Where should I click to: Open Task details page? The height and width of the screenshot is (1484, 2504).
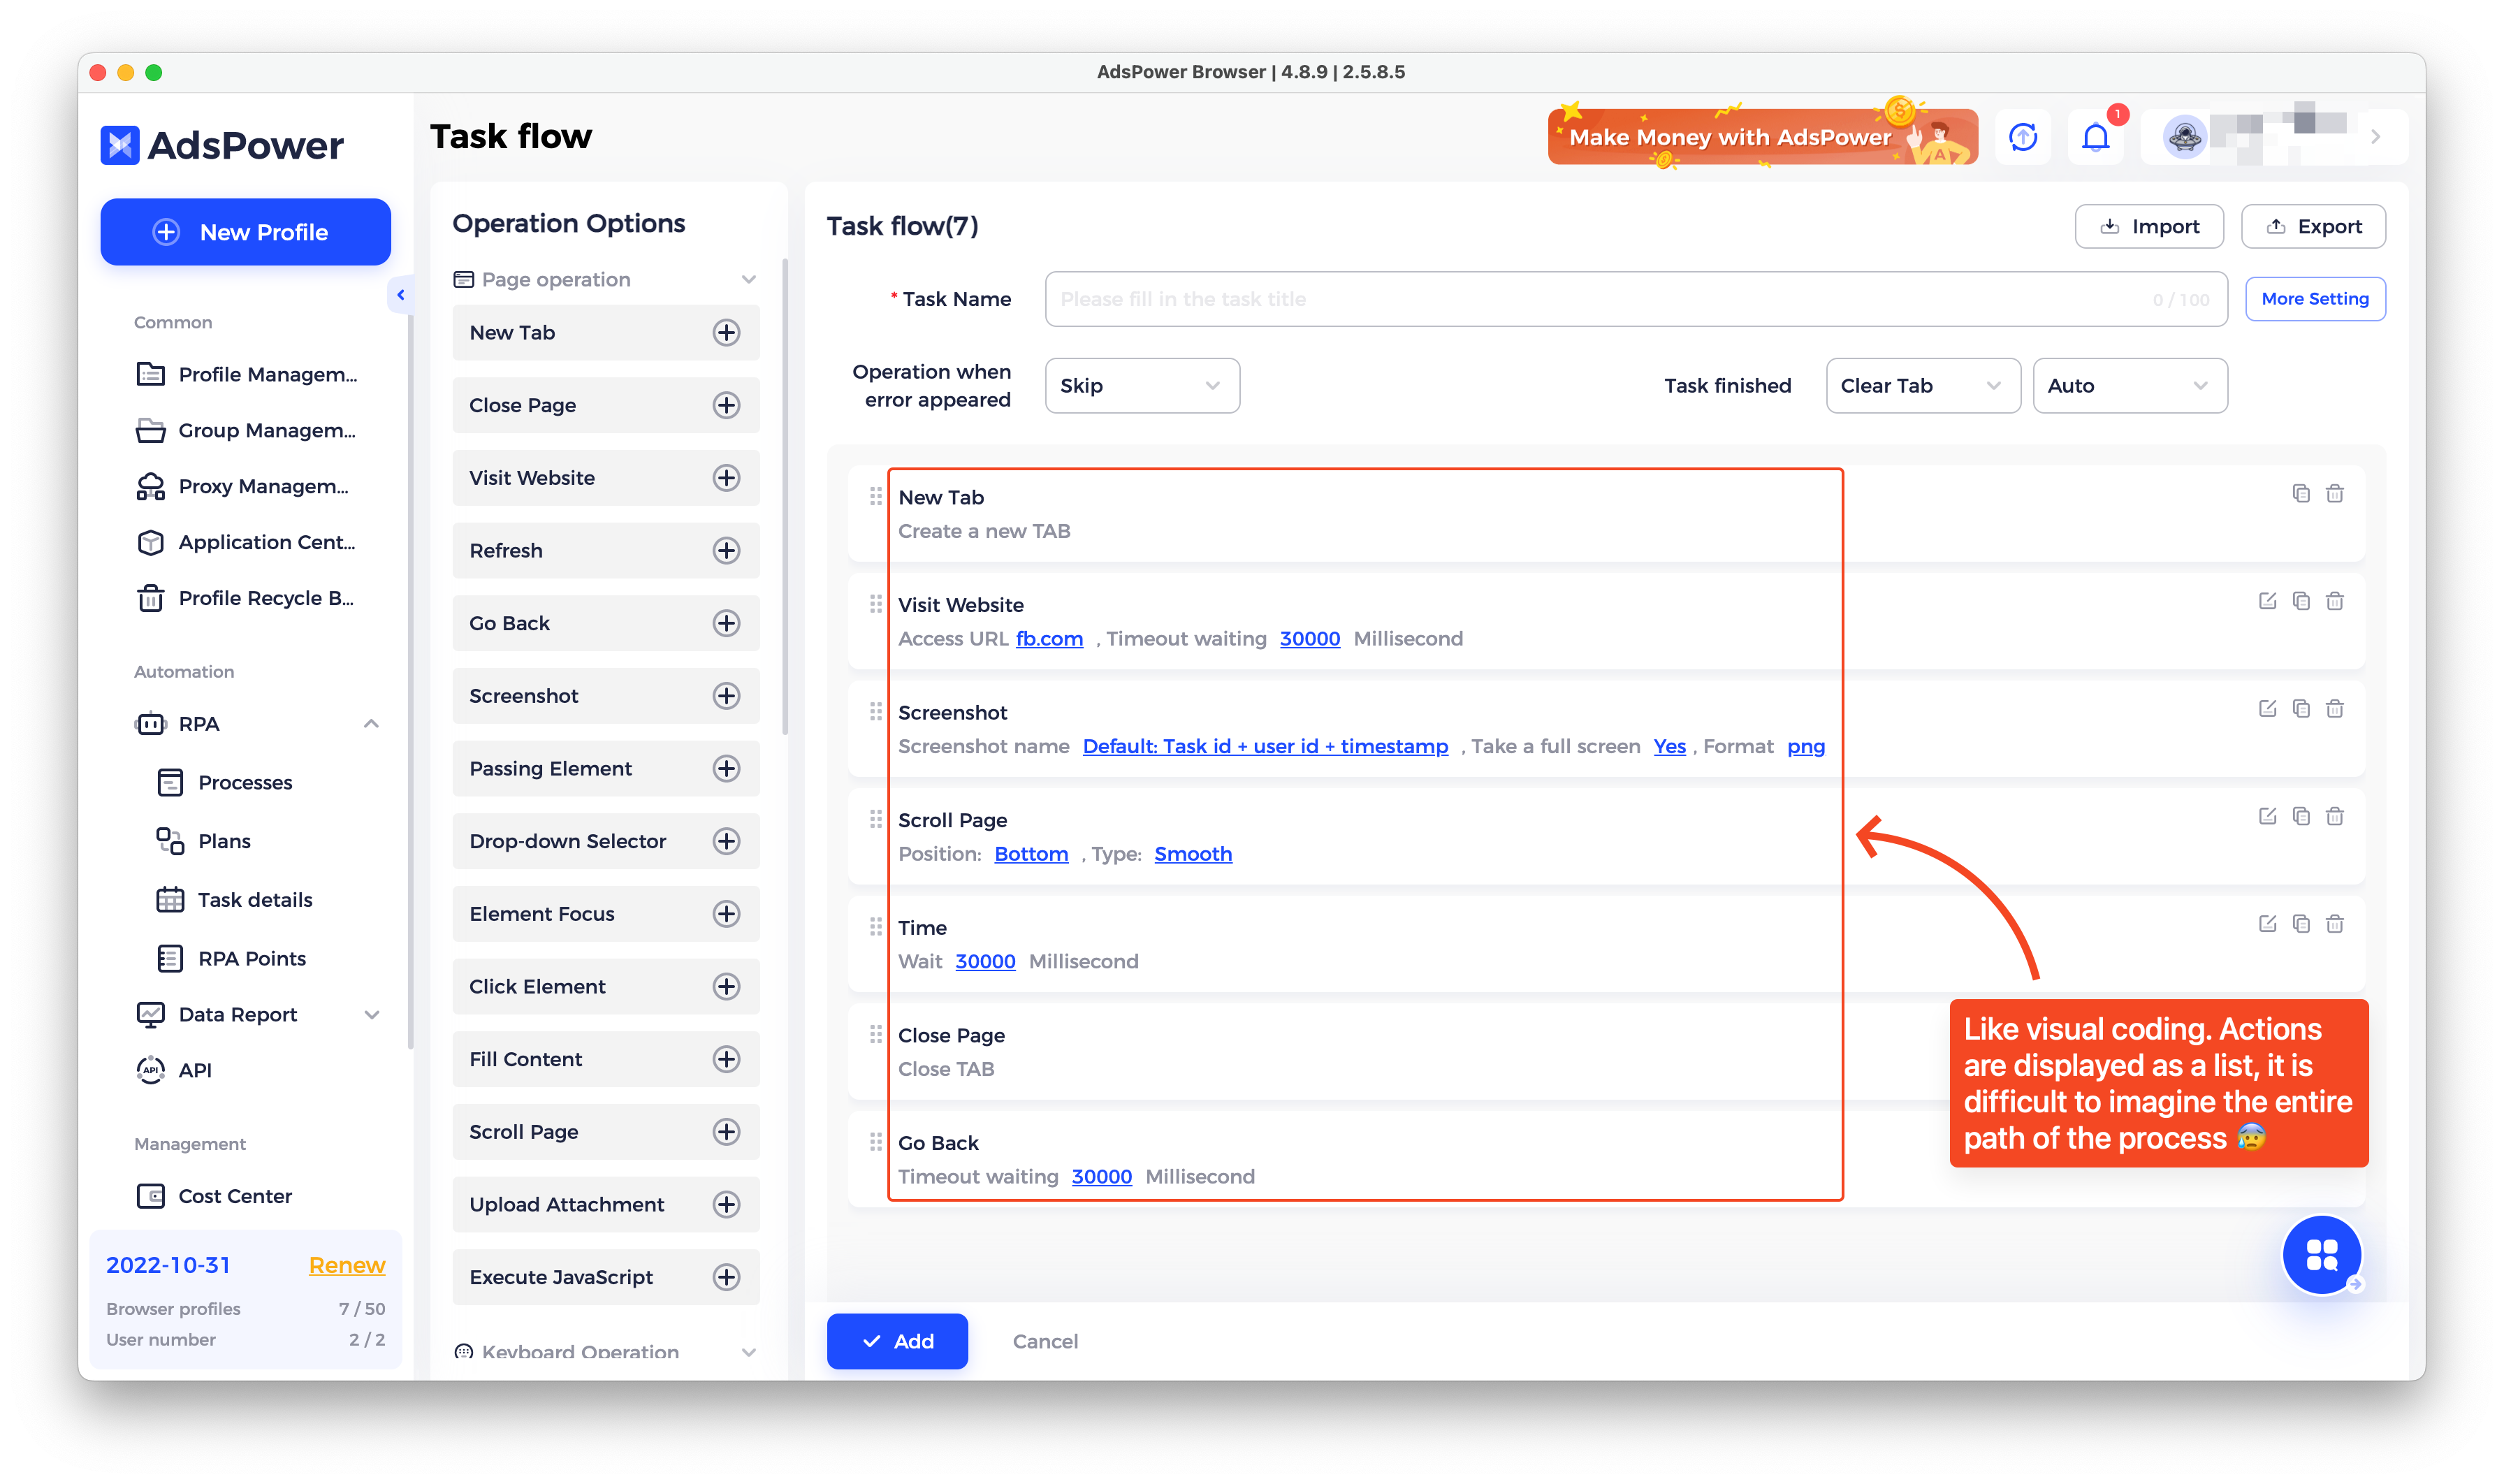click(236, 900)
